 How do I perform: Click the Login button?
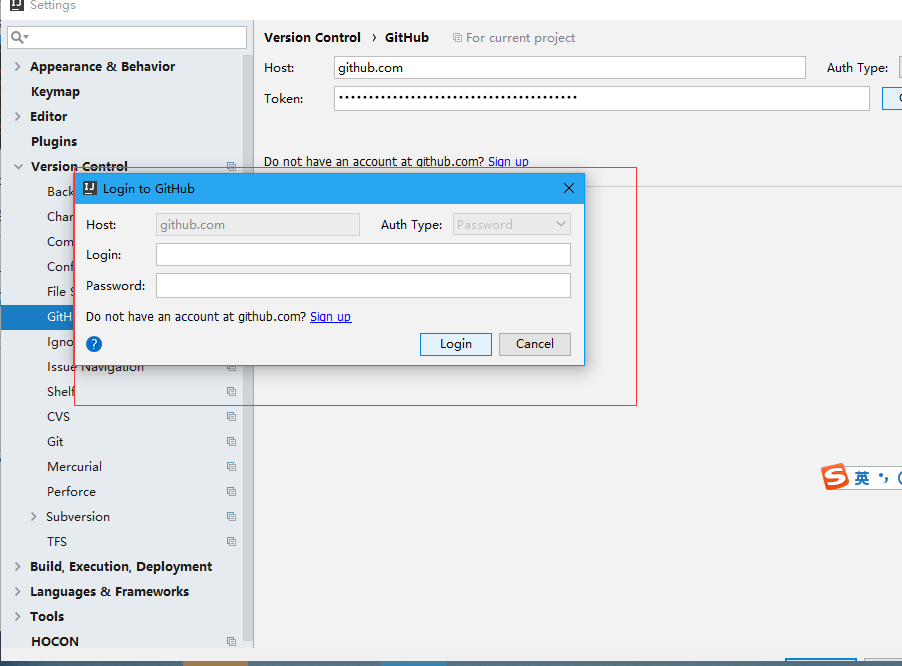[456, 344]
